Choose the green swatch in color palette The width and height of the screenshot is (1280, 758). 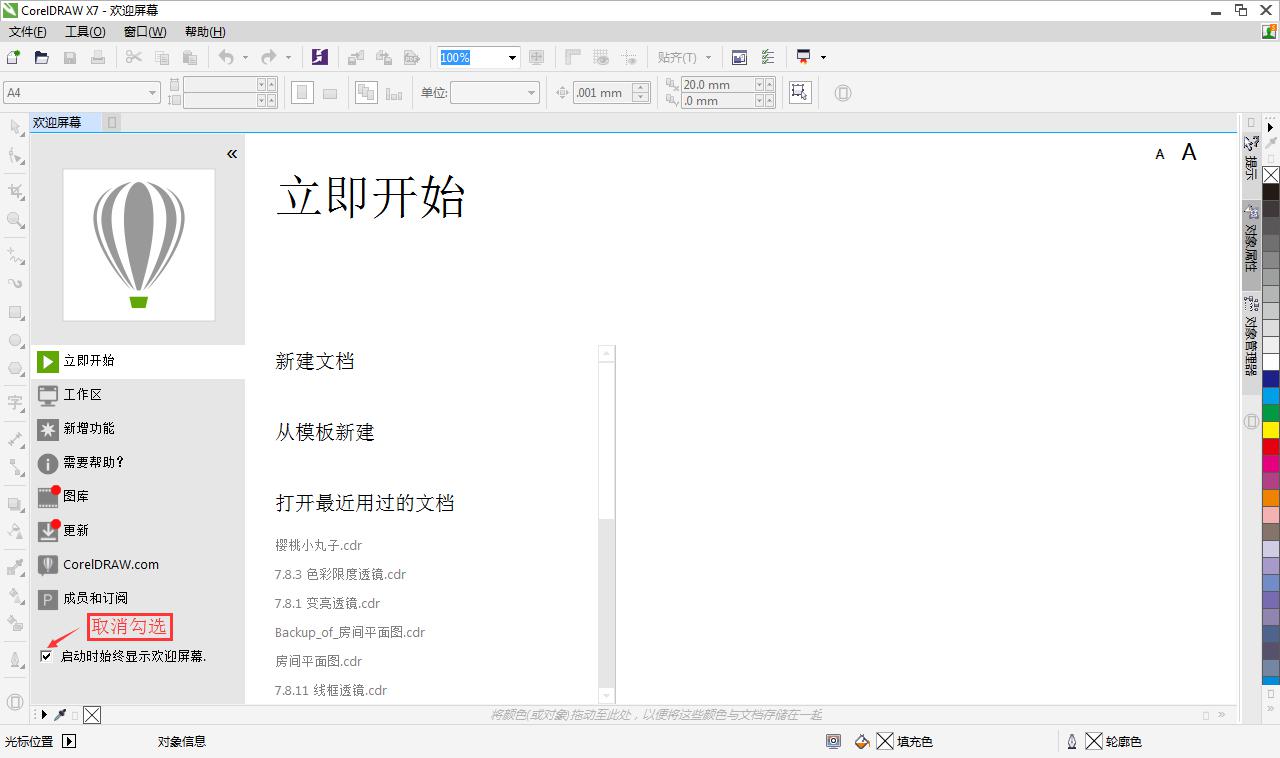[x=1271, y=412]
